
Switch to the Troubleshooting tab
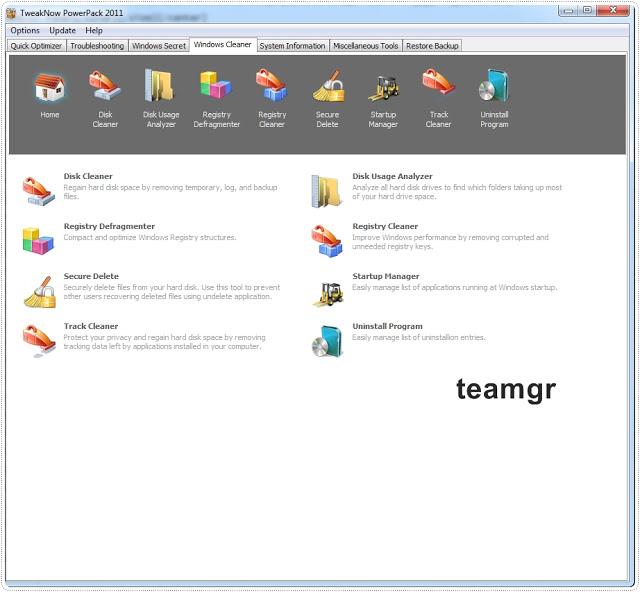(x=97, y=46)
